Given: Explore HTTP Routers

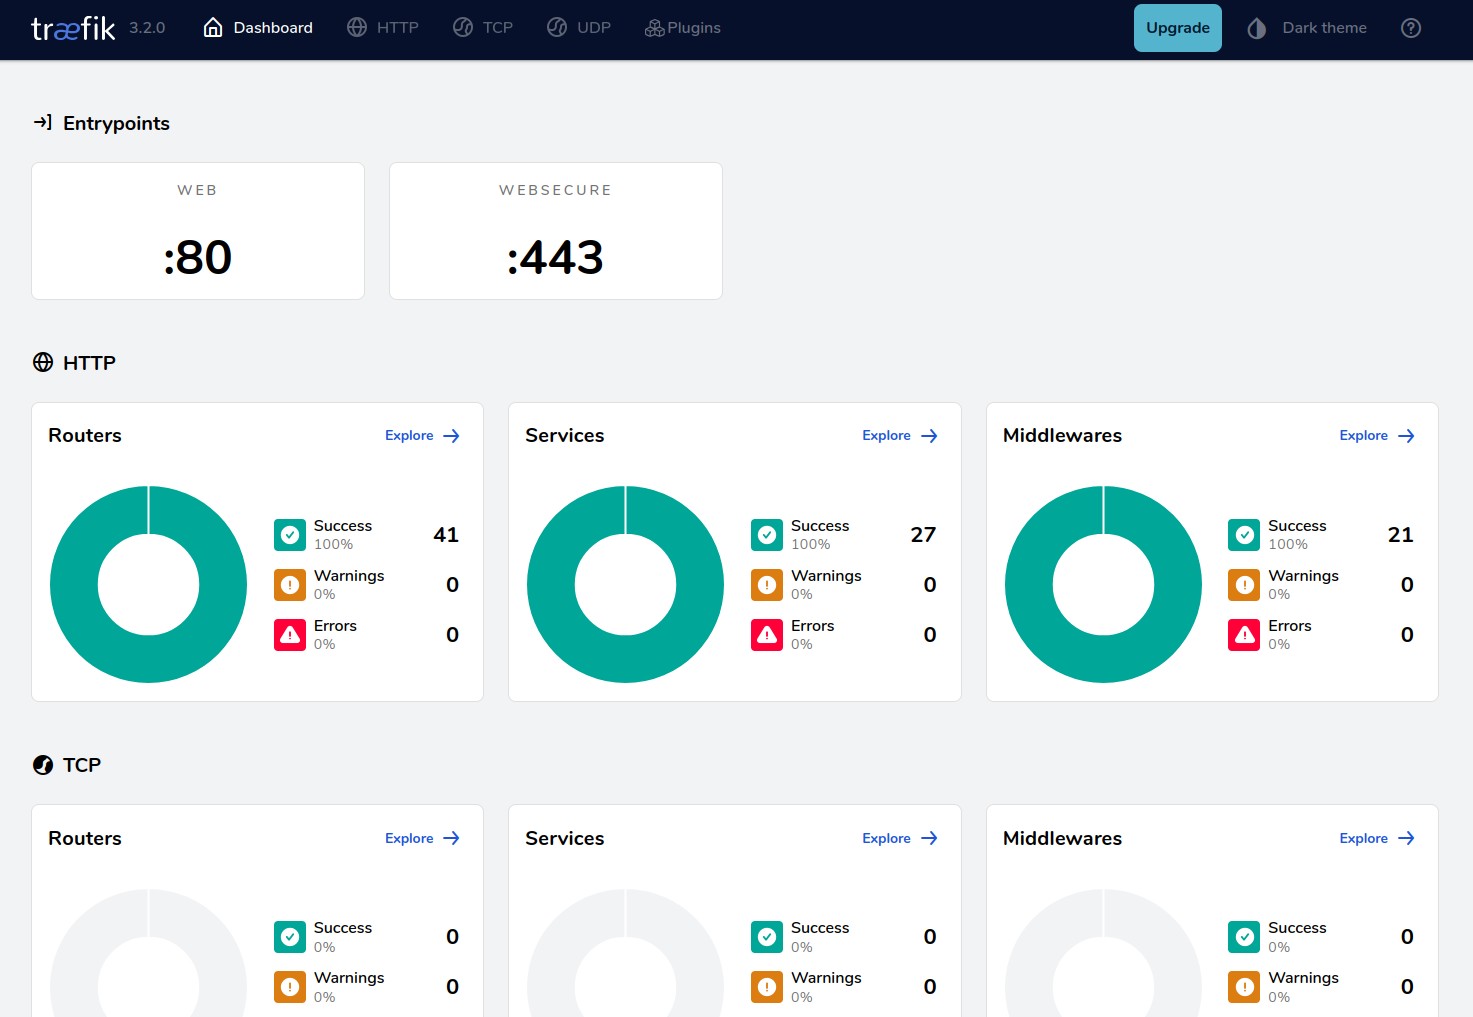Looking at the screenshot, I should click(422, 436).
